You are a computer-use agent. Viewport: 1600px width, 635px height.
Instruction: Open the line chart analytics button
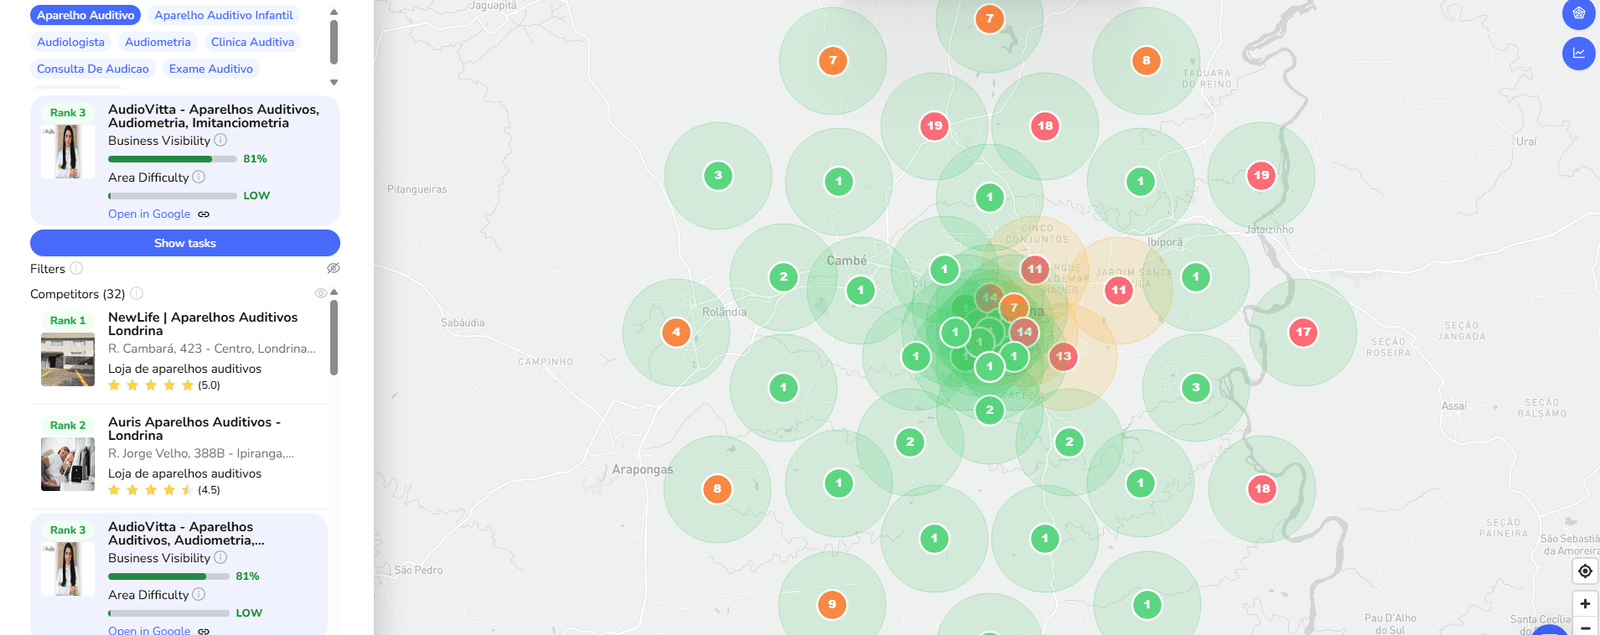tap(1578, 53)
